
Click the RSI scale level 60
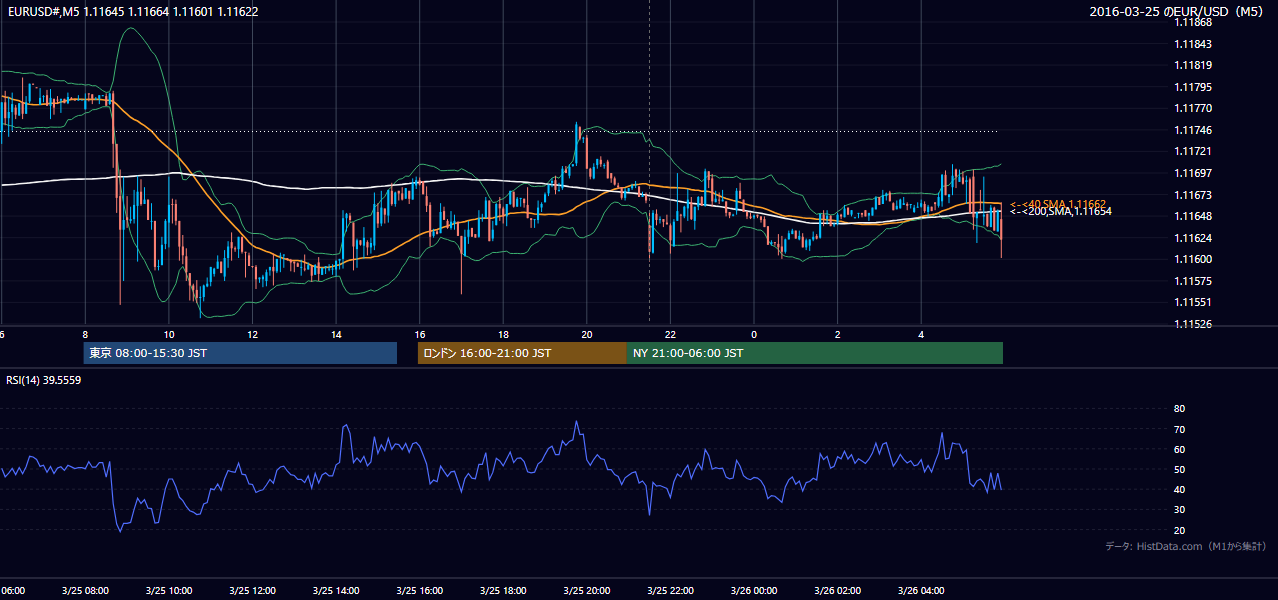coord(1180,450)
